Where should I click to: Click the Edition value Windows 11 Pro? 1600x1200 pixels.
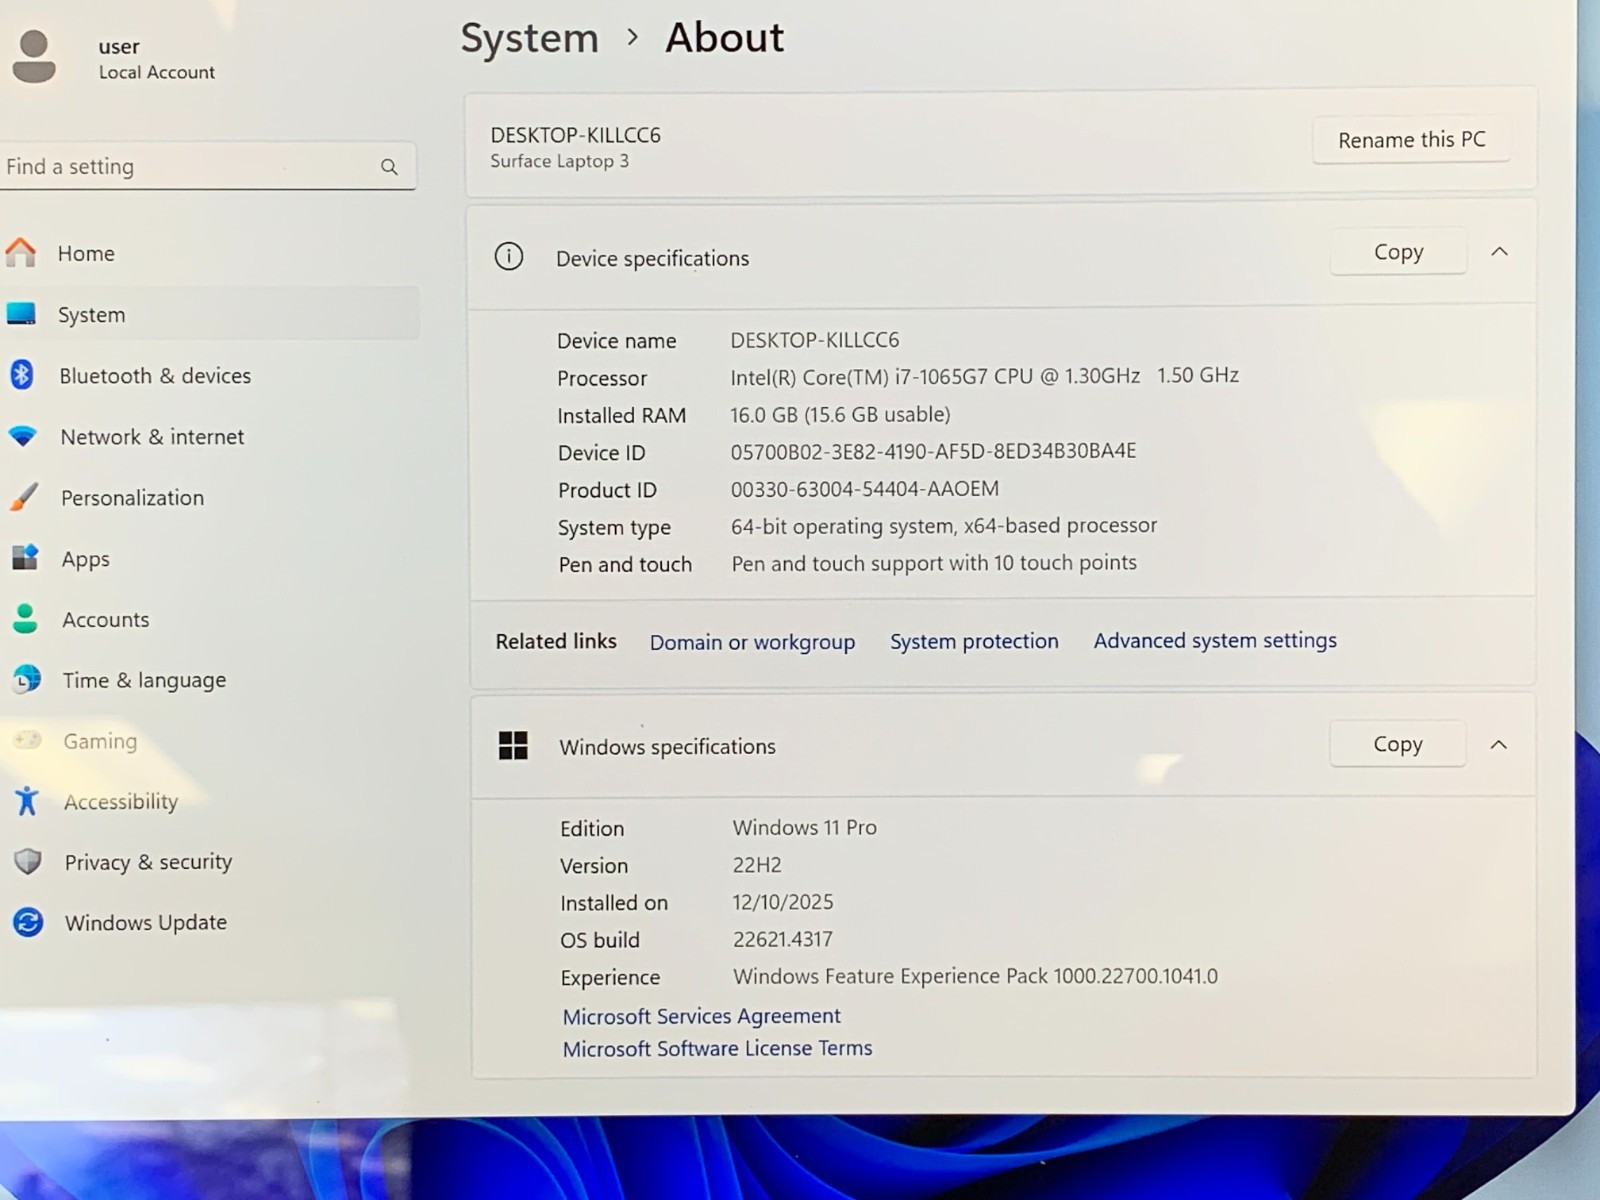(805, 827)
